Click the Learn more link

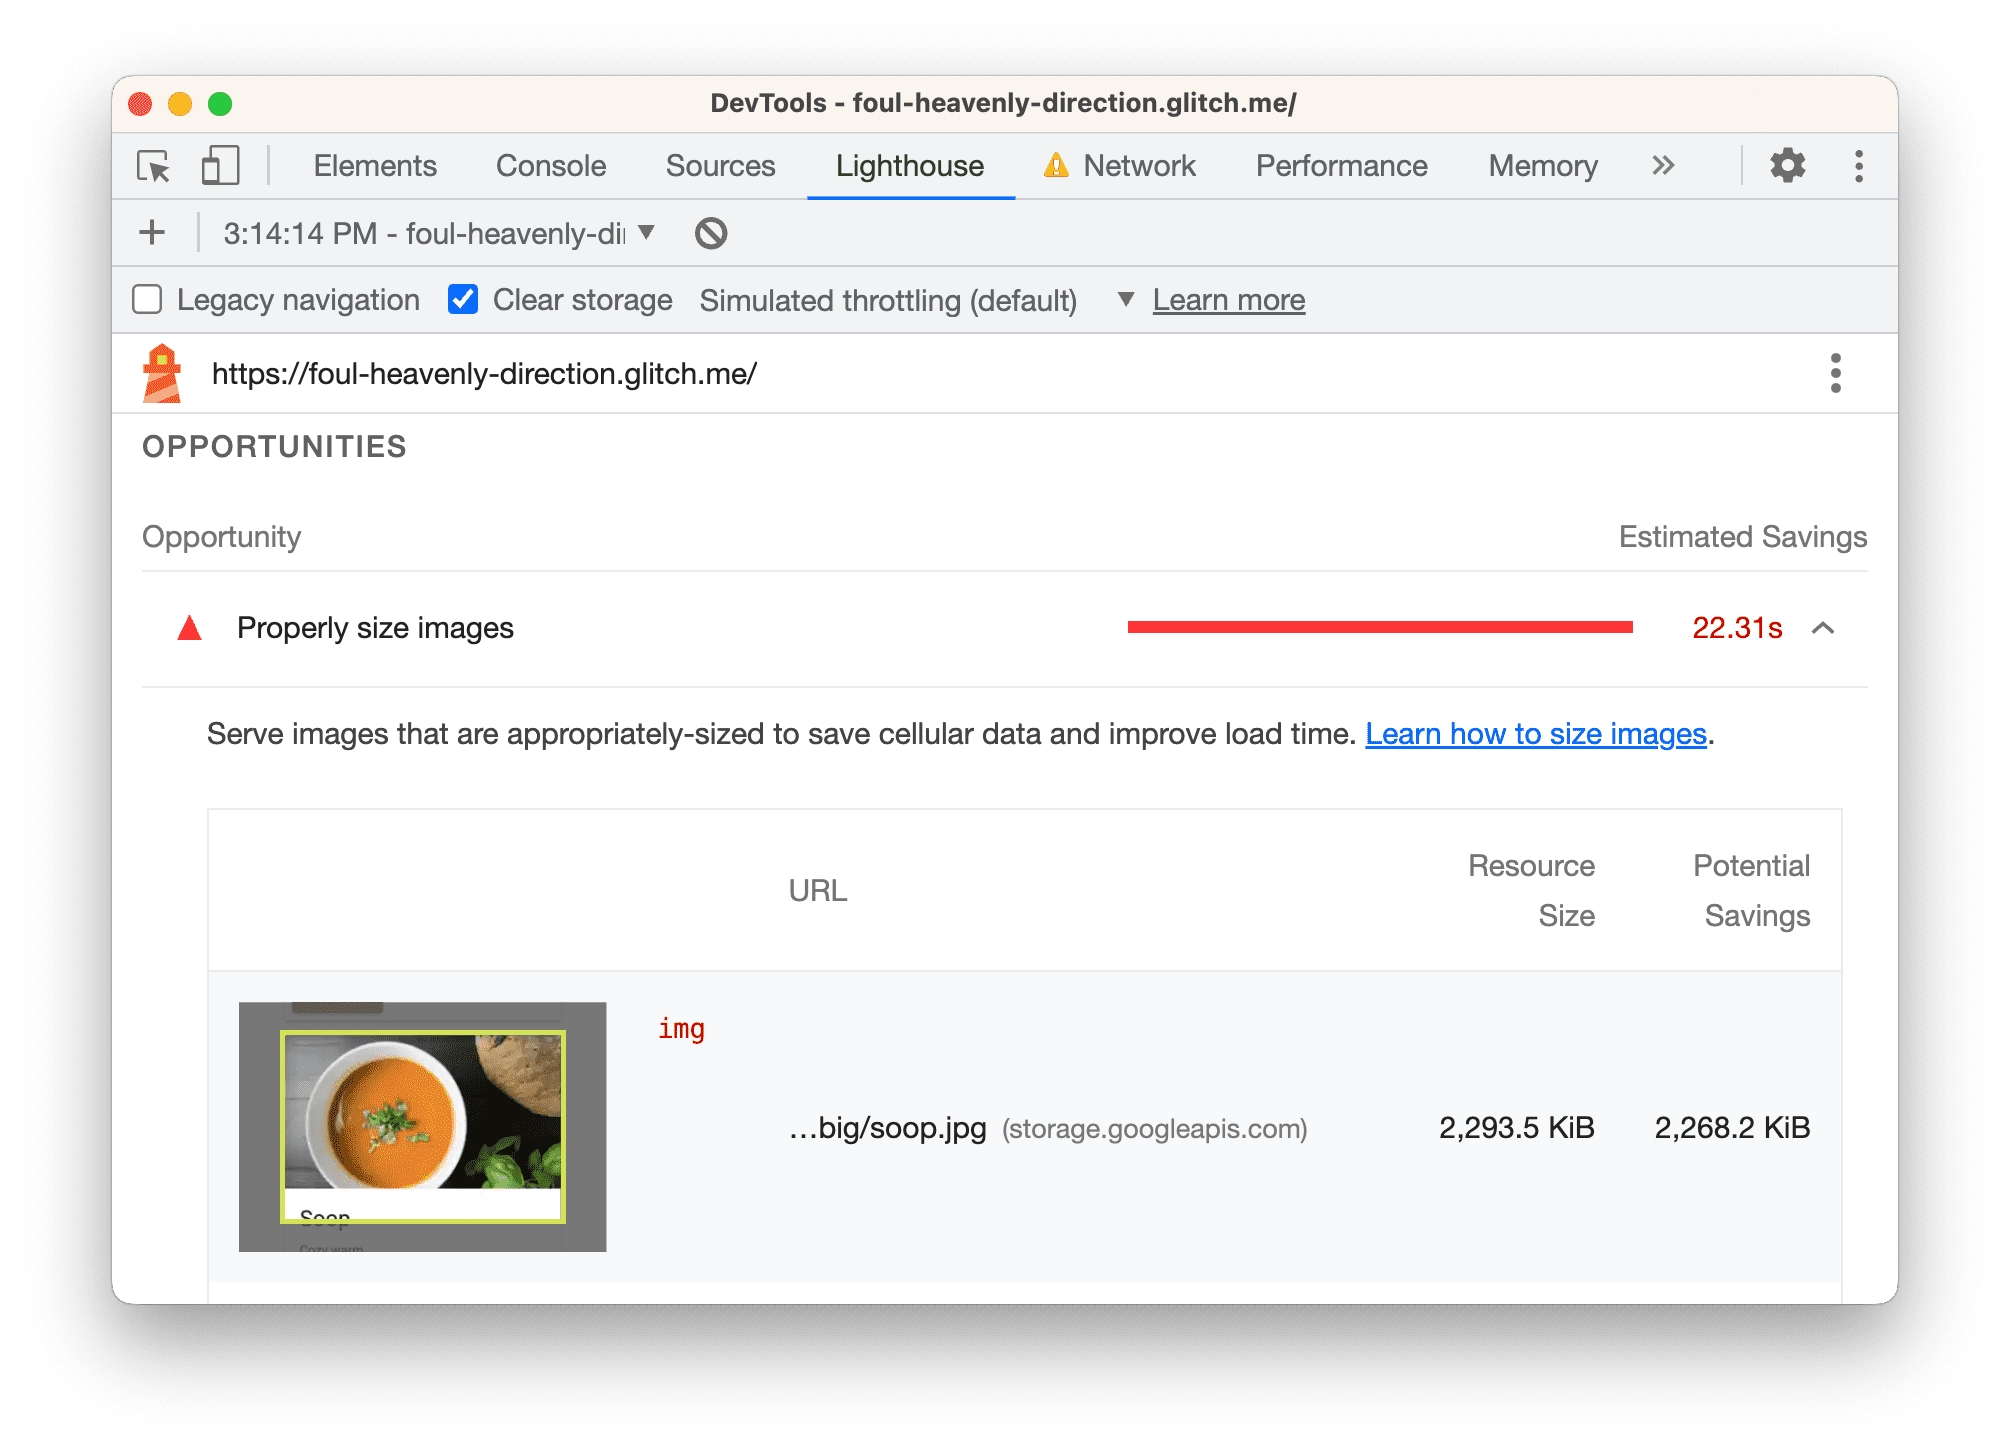pyautogui.click(x=1228, y=300)
